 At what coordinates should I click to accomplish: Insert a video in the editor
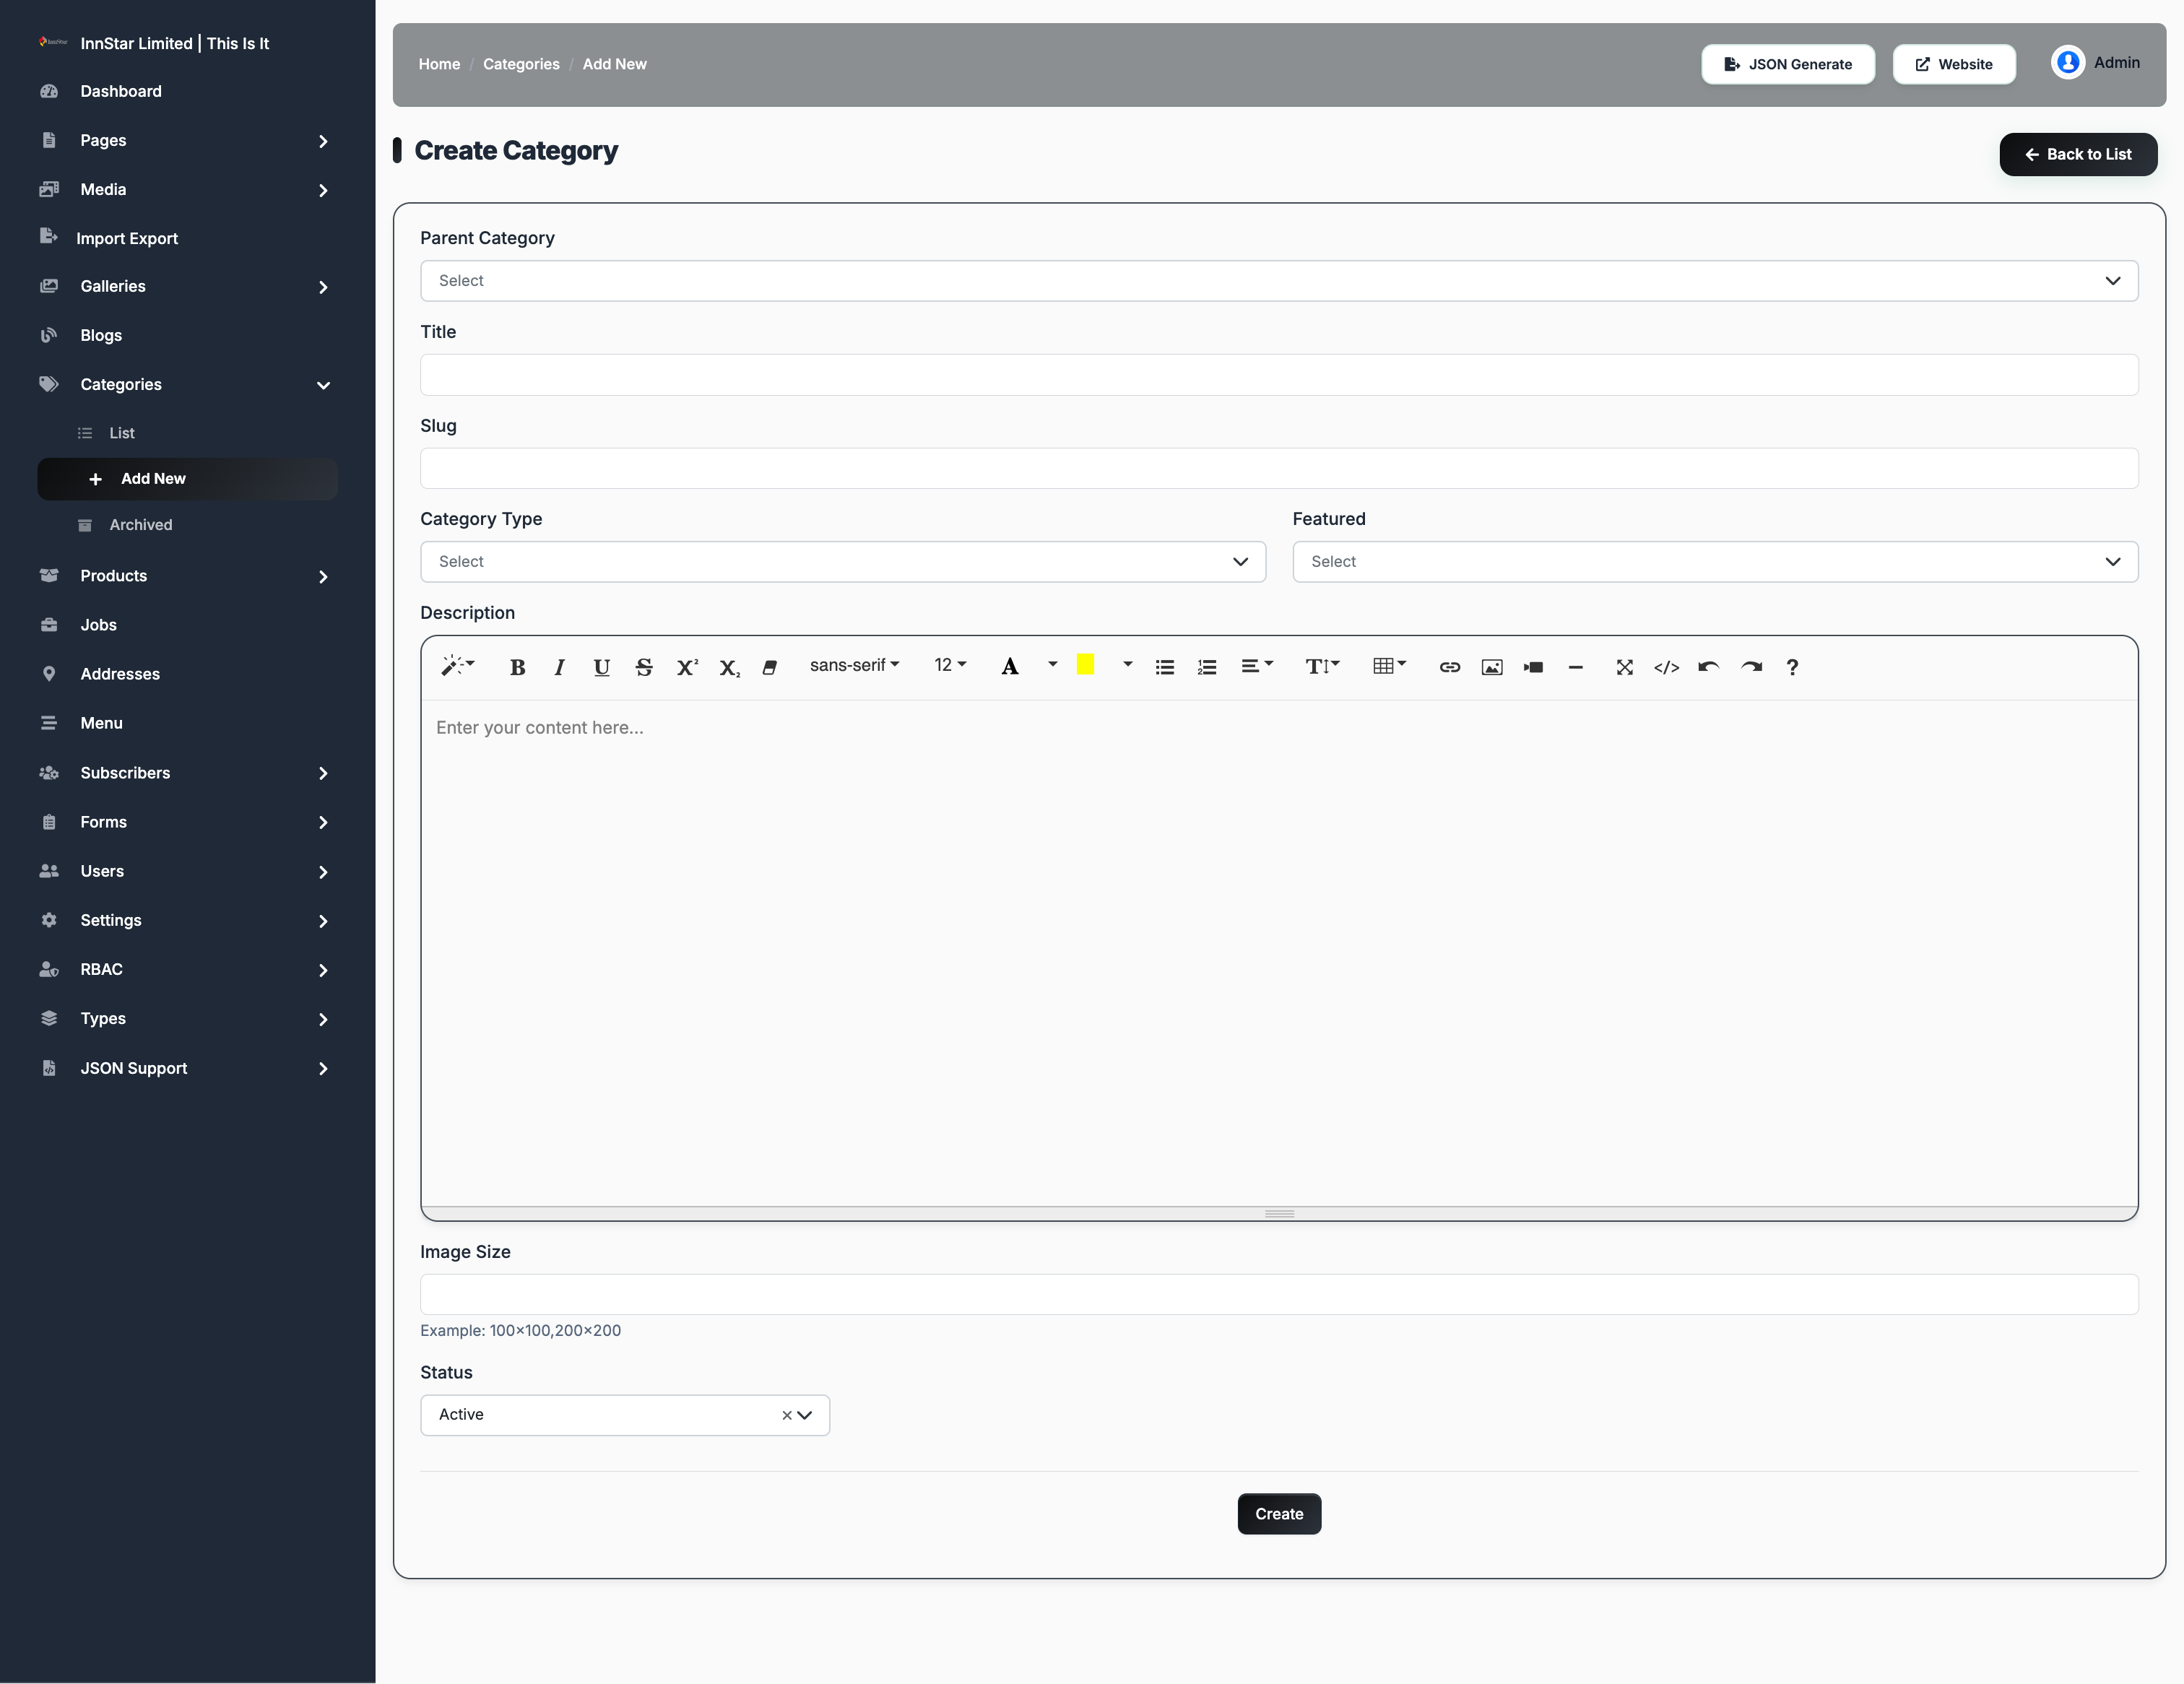click(x=1534, y=667)
